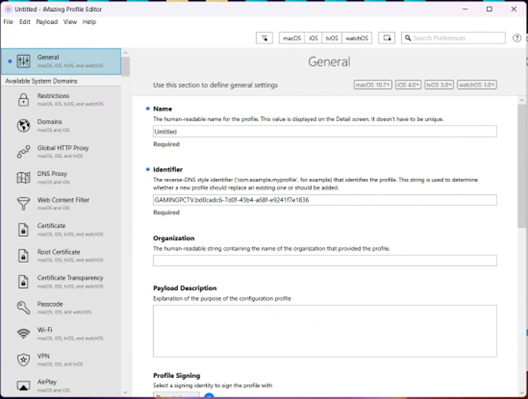528x399 pixels.
Task: Click the Global HTTP Proxy icon
Action: [24, 152]
